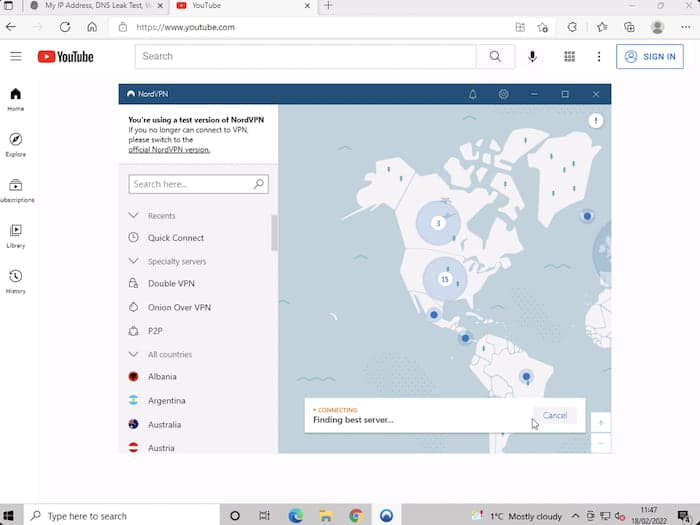Viewport: 700px width, 525px height.
Task: Click YouTube SIGN IN button
Action: (x=650, y=56)
